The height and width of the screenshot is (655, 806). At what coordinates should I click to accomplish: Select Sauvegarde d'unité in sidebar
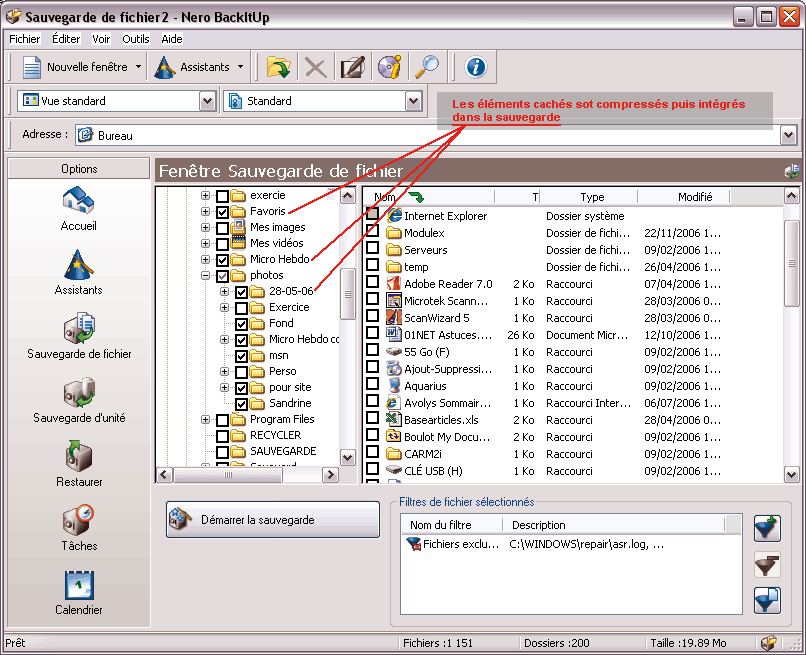pos(79,400)
